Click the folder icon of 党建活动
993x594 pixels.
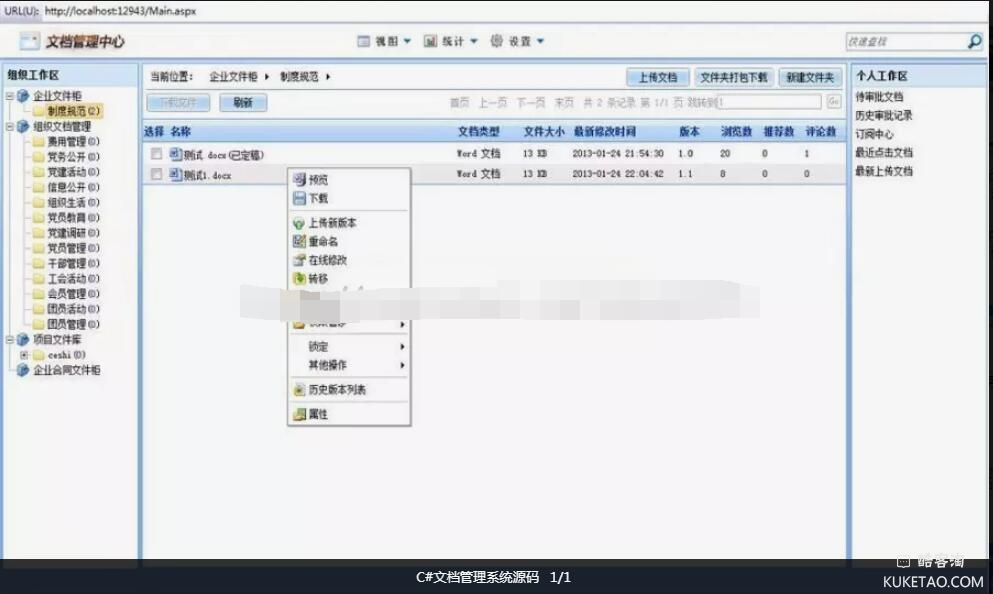pyautogui.click(x=39, y=172)
